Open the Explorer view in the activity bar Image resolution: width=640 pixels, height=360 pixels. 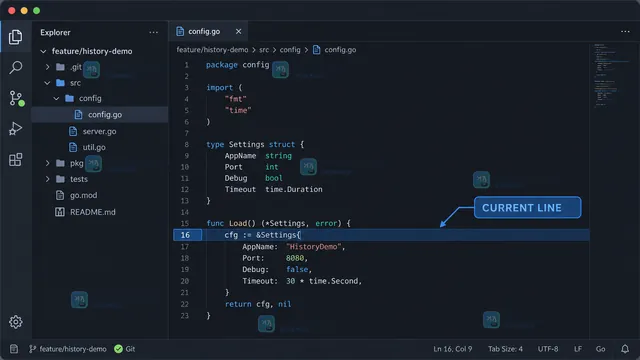tap(16, 37)
